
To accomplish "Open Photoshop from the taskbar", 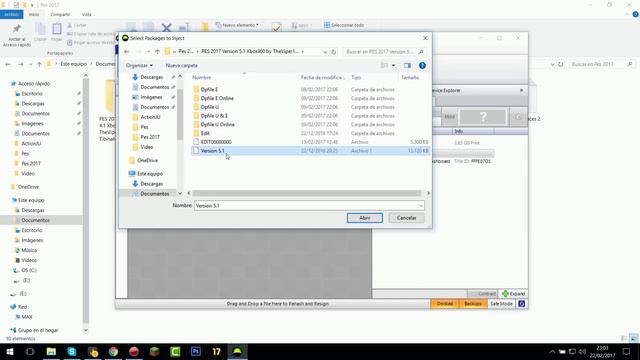I will click(x=196, y=351).
